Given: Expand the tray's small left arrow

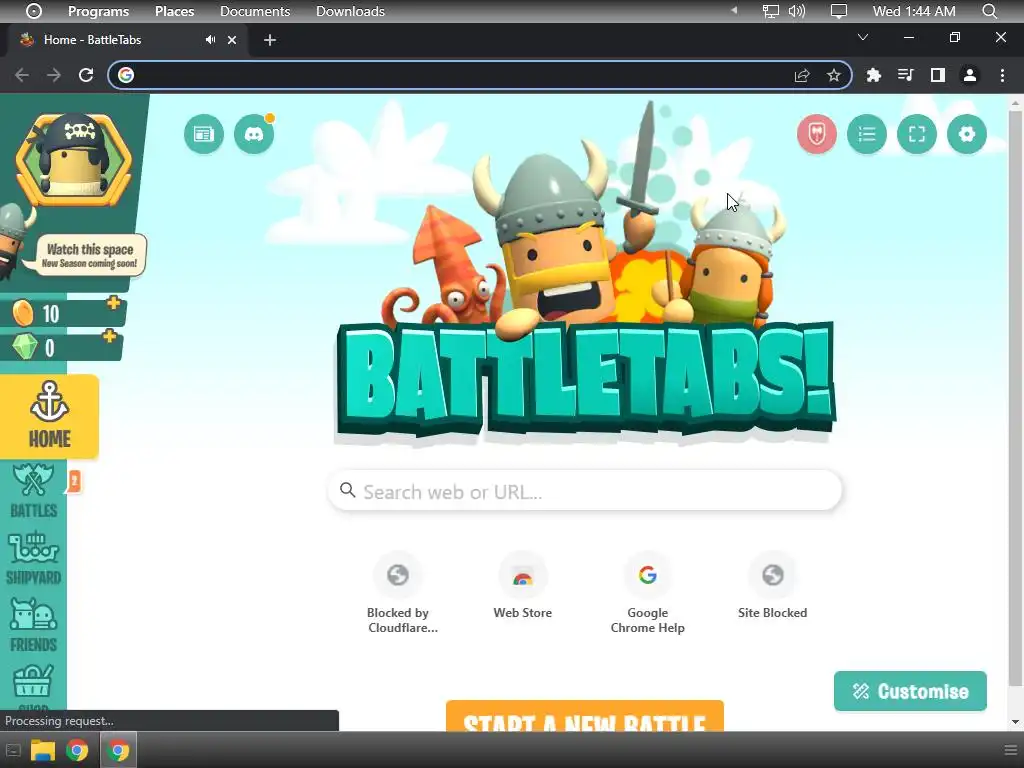Looking at the screenshot, I should [734, 10].
